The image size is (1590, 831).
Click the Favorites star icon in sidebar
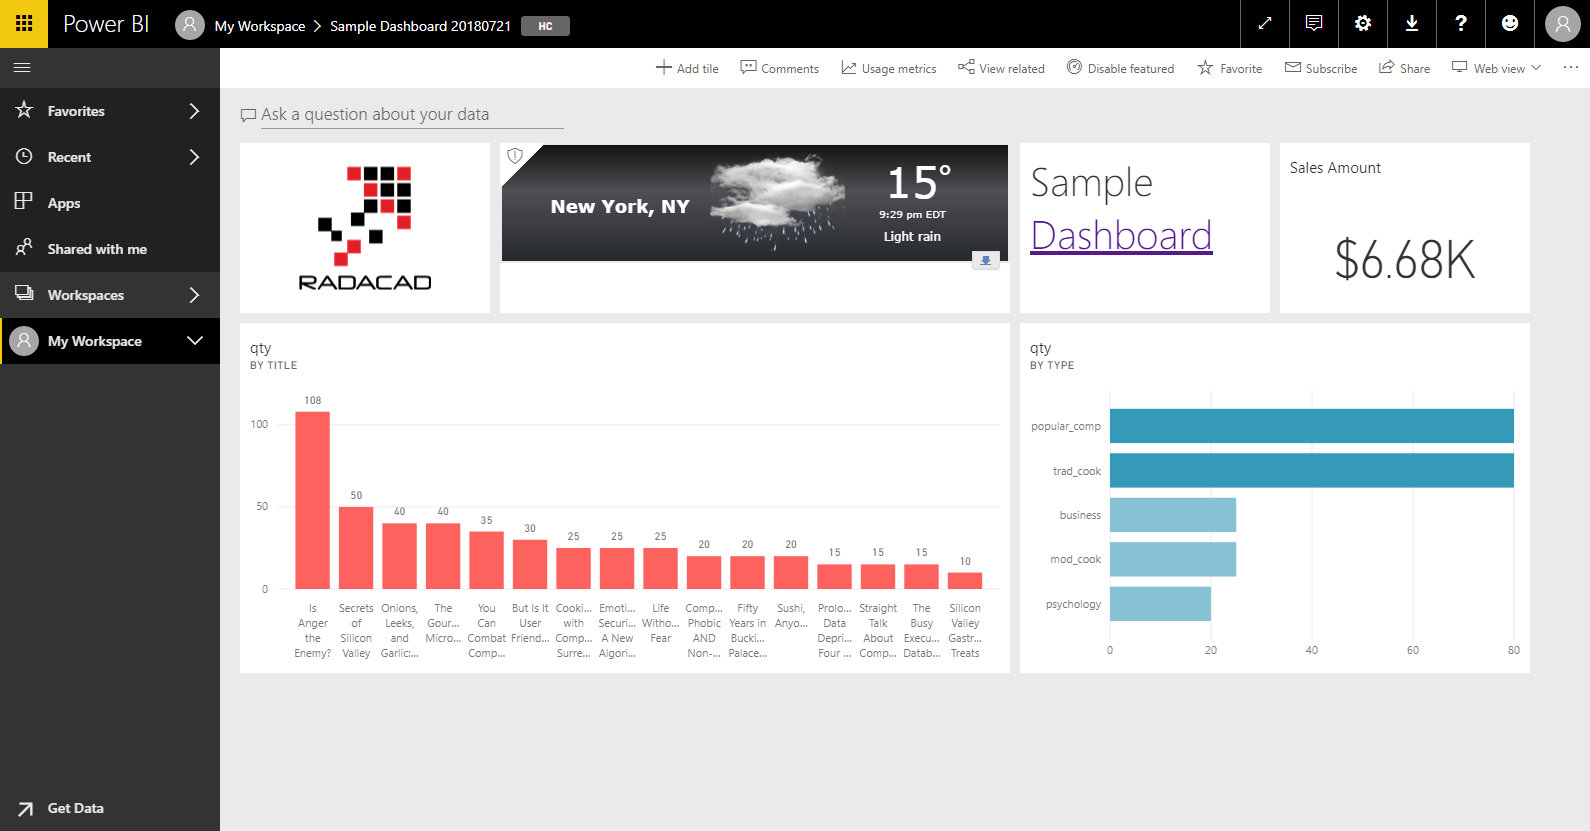point(24,110)
